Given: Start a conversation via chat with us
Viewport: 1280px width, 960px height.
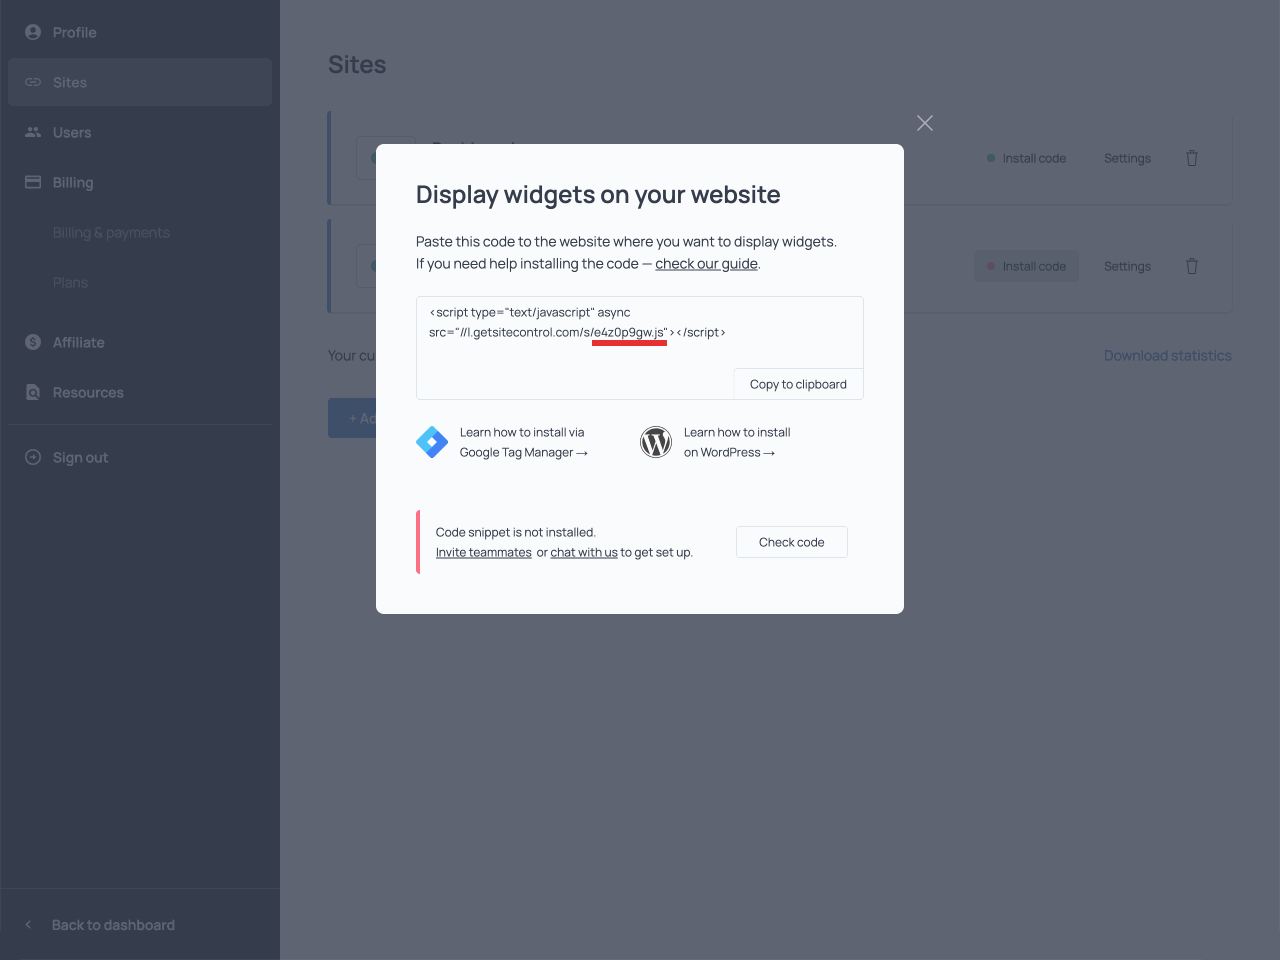Looking at the screenshot, I should (584, 552).
